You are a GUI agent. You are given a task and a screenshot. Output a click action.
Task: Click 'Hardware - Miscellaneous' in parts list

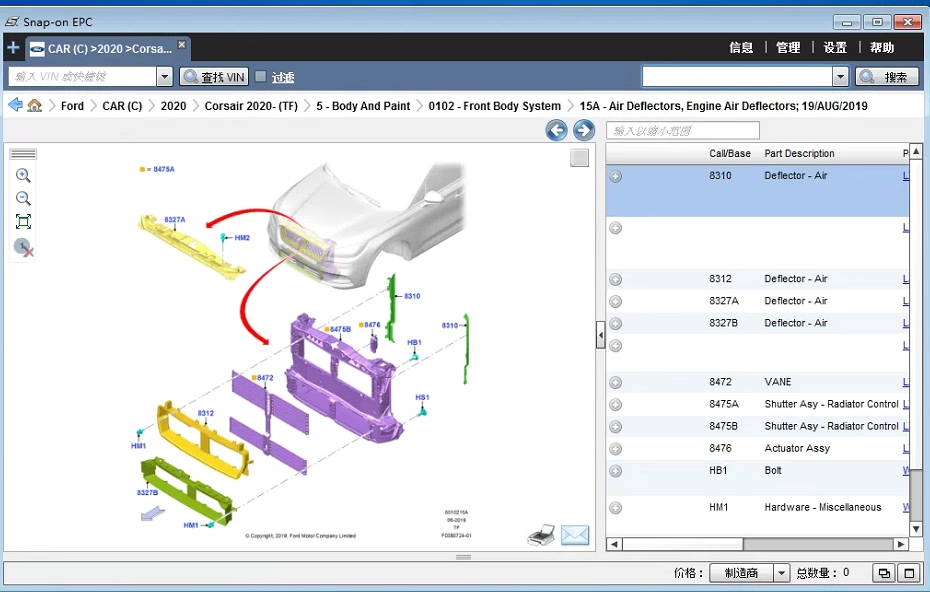point(823,507)
